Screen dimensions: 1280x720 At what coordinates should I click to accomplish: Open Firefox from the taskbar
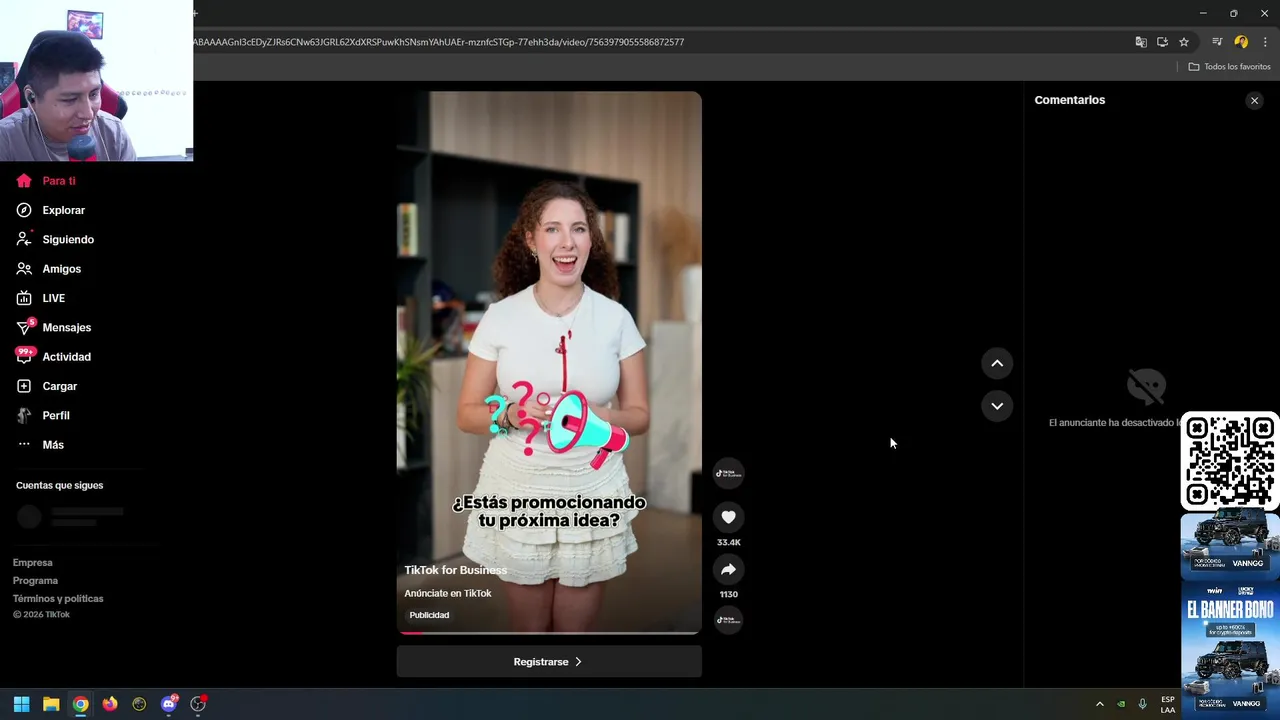coord(110,704)
